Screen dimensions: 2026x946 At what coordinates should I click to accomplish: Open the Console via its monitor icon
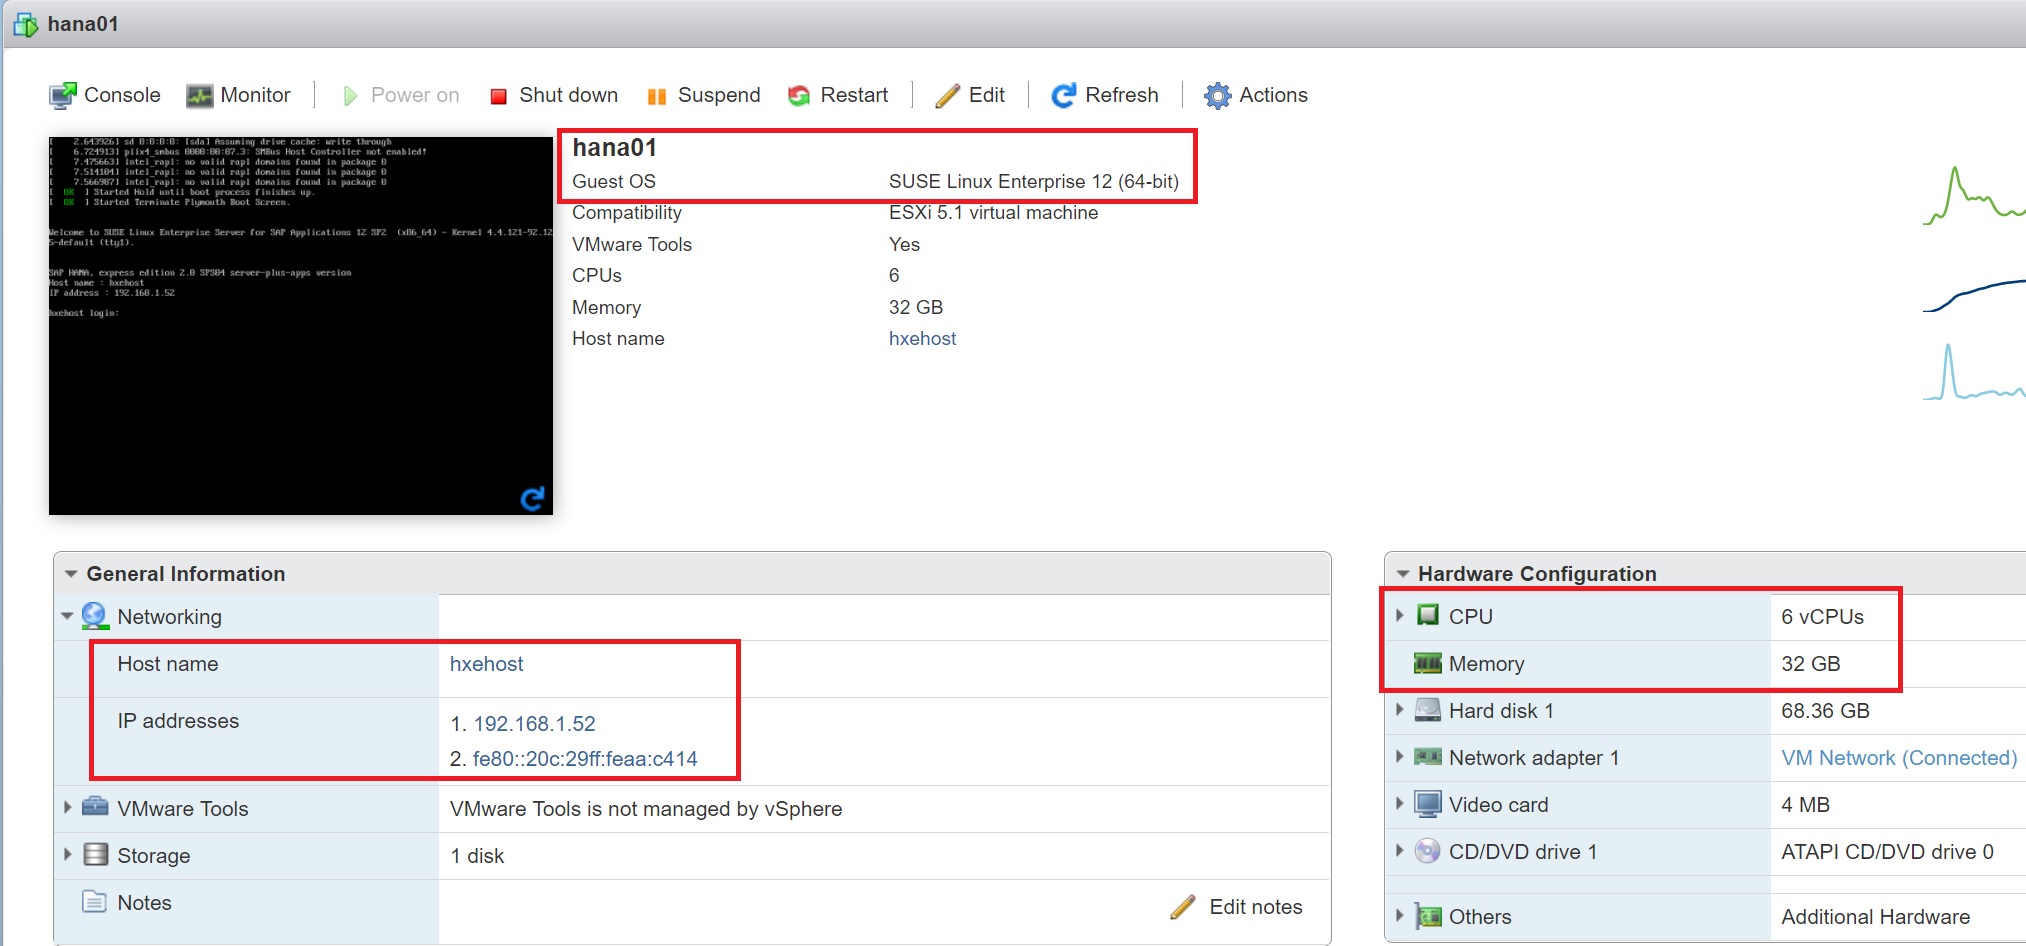point(62,95)
